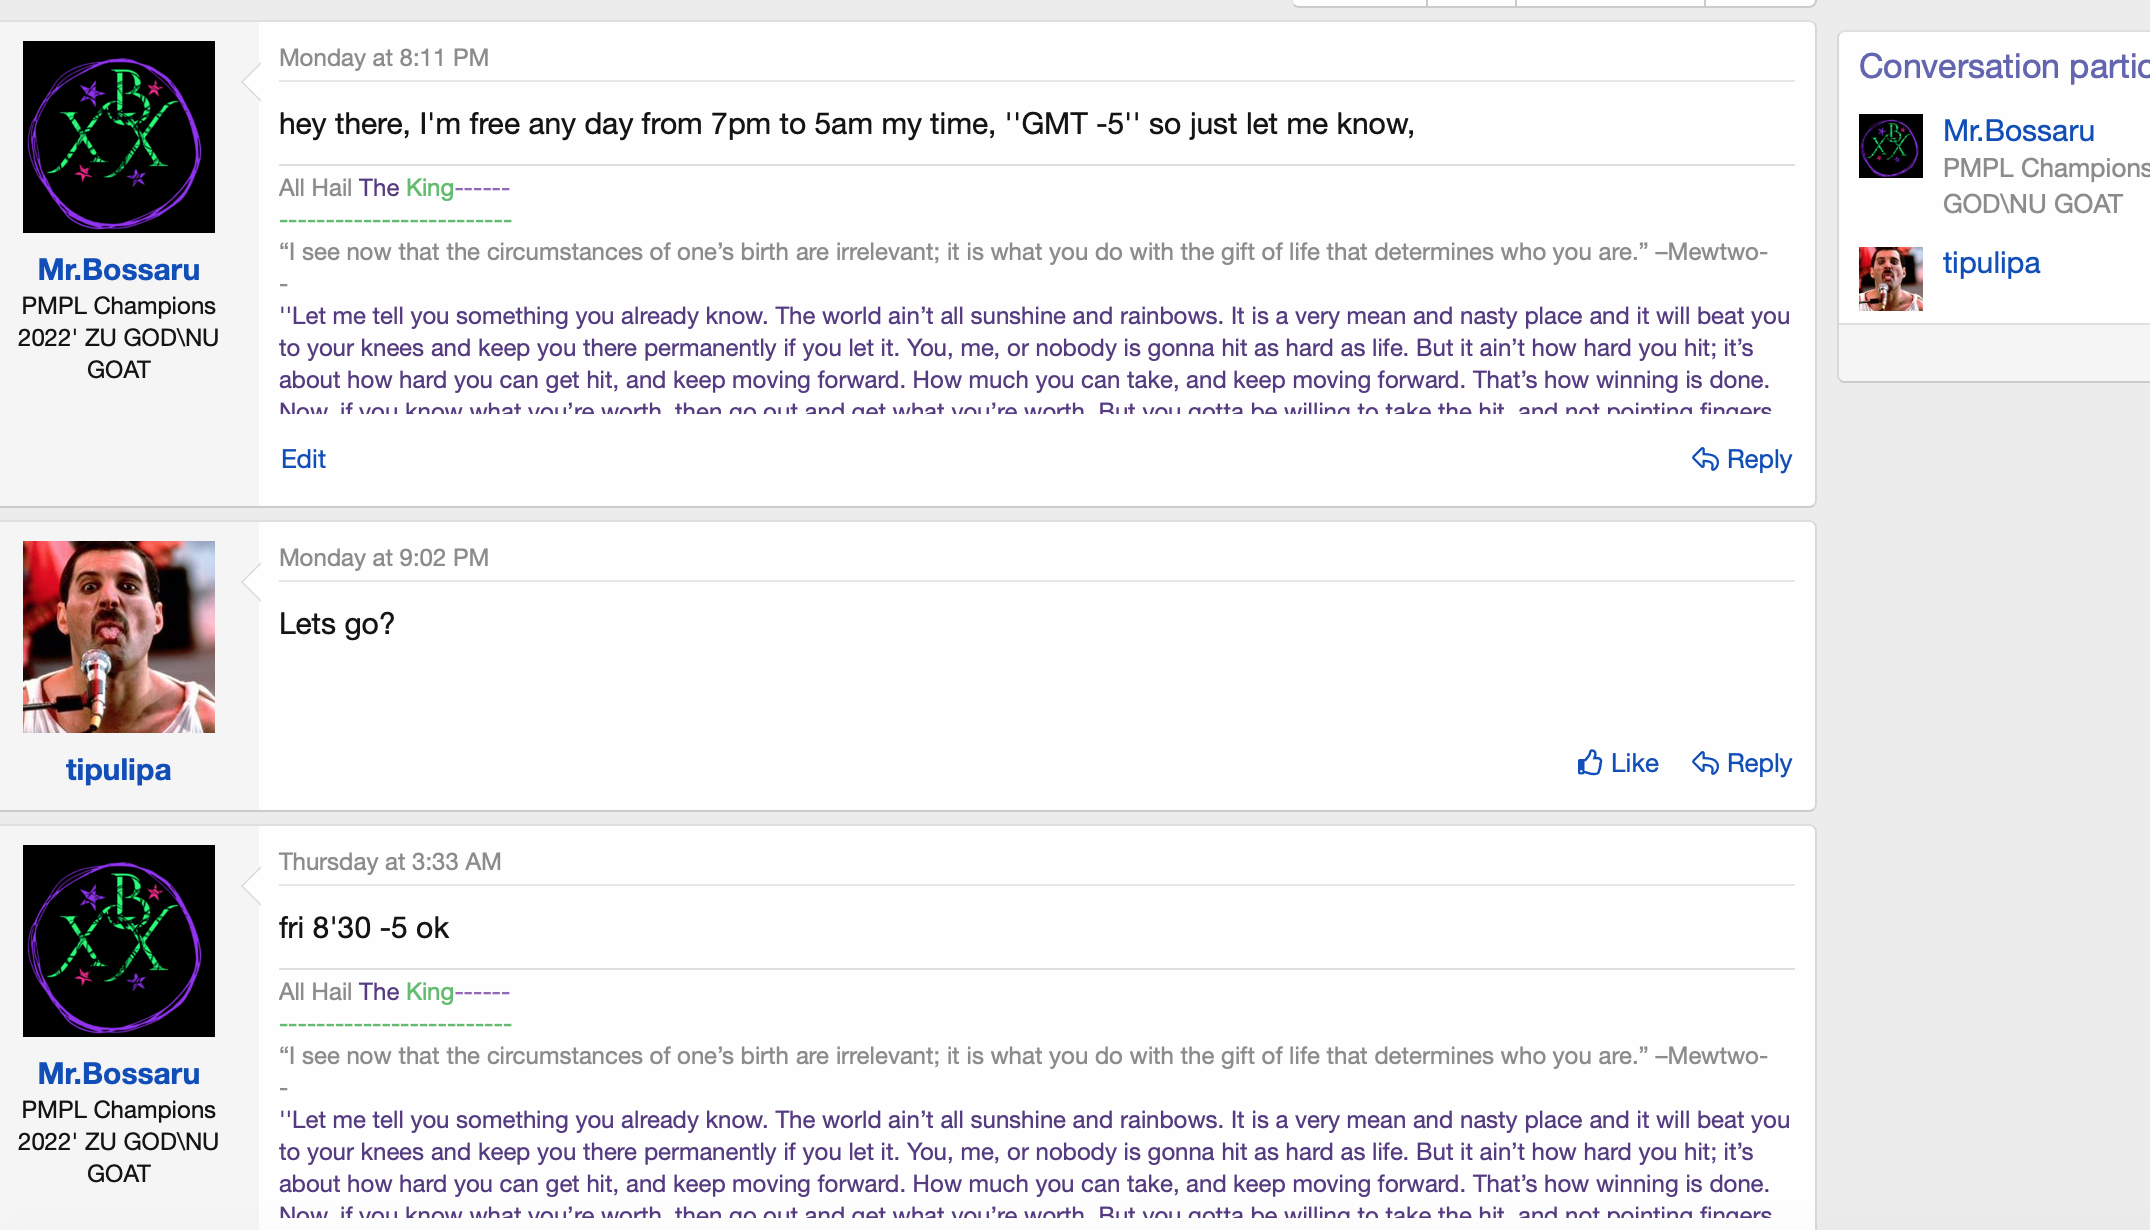Open Mr.Bossaru's avatar on the Thursday post

click(119, 941)
